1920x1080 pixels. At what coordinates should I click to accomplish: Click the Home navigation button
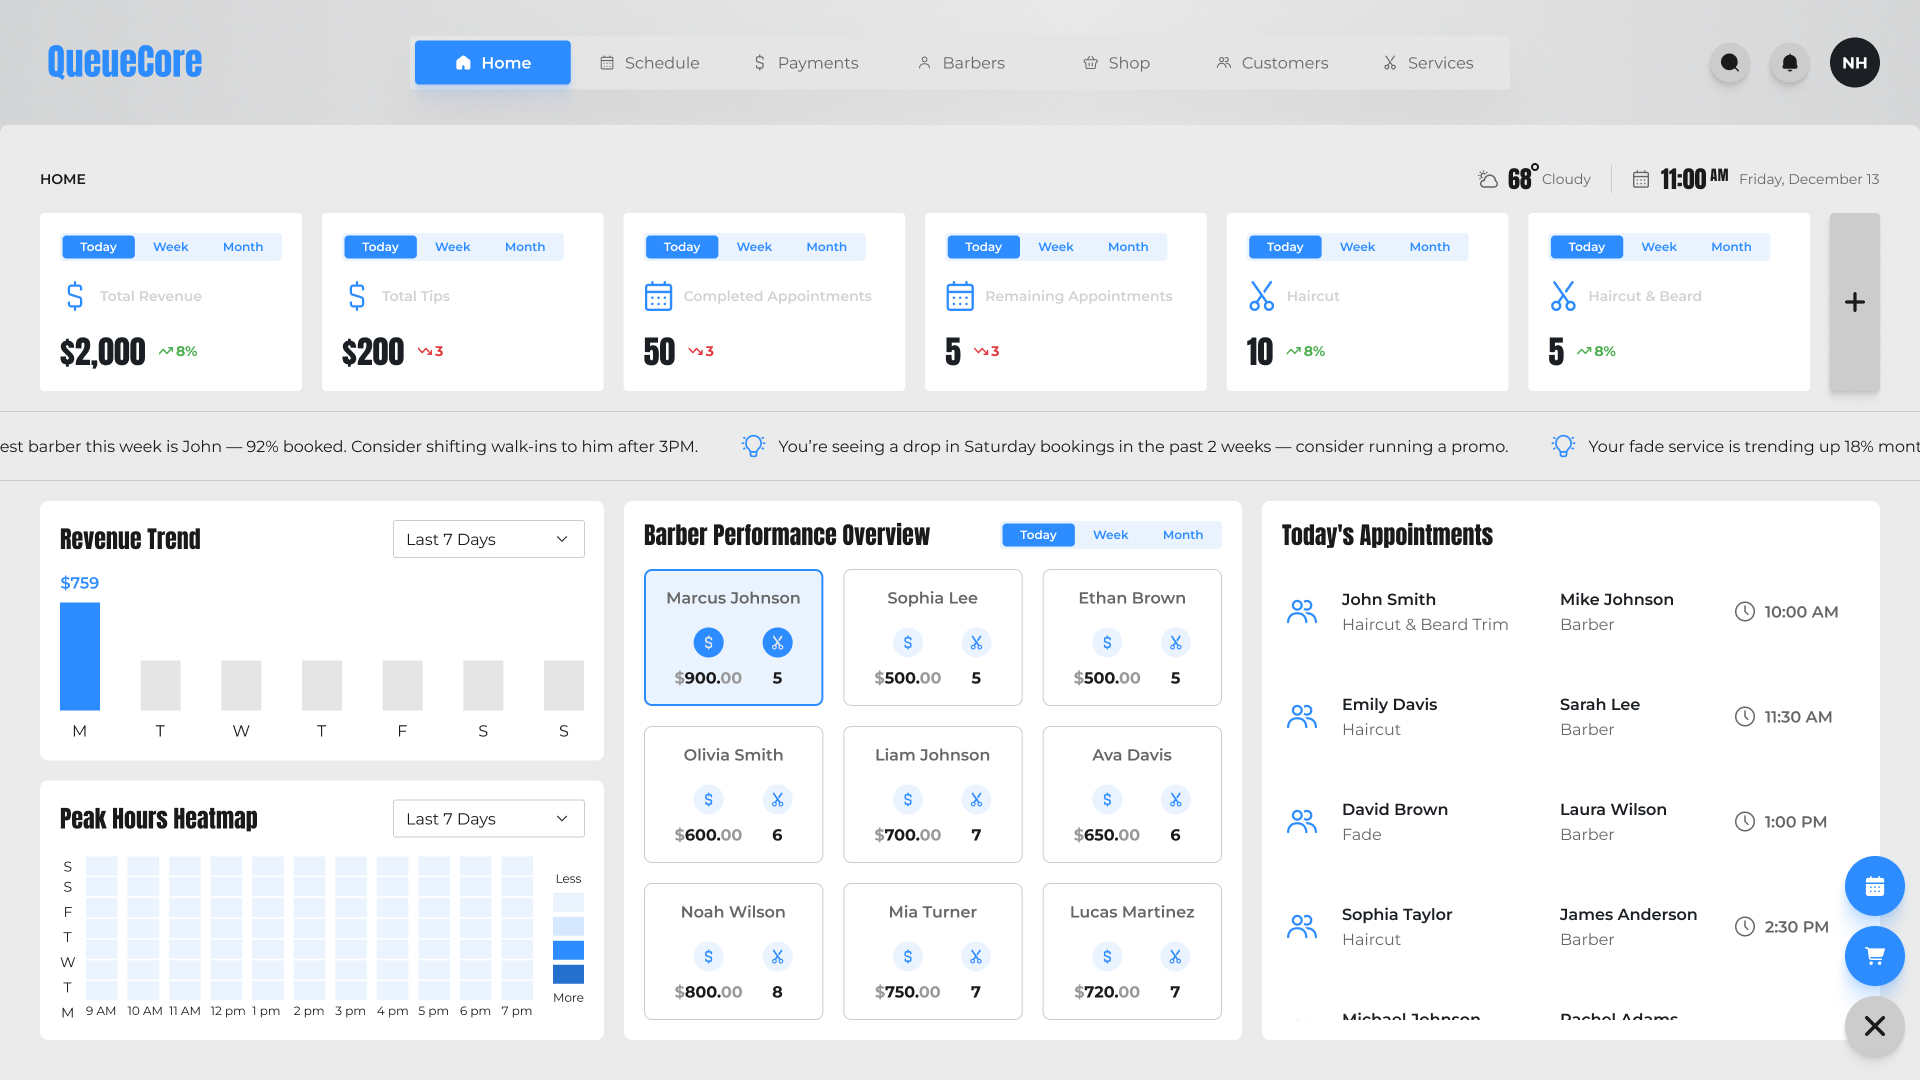[492, 62]
